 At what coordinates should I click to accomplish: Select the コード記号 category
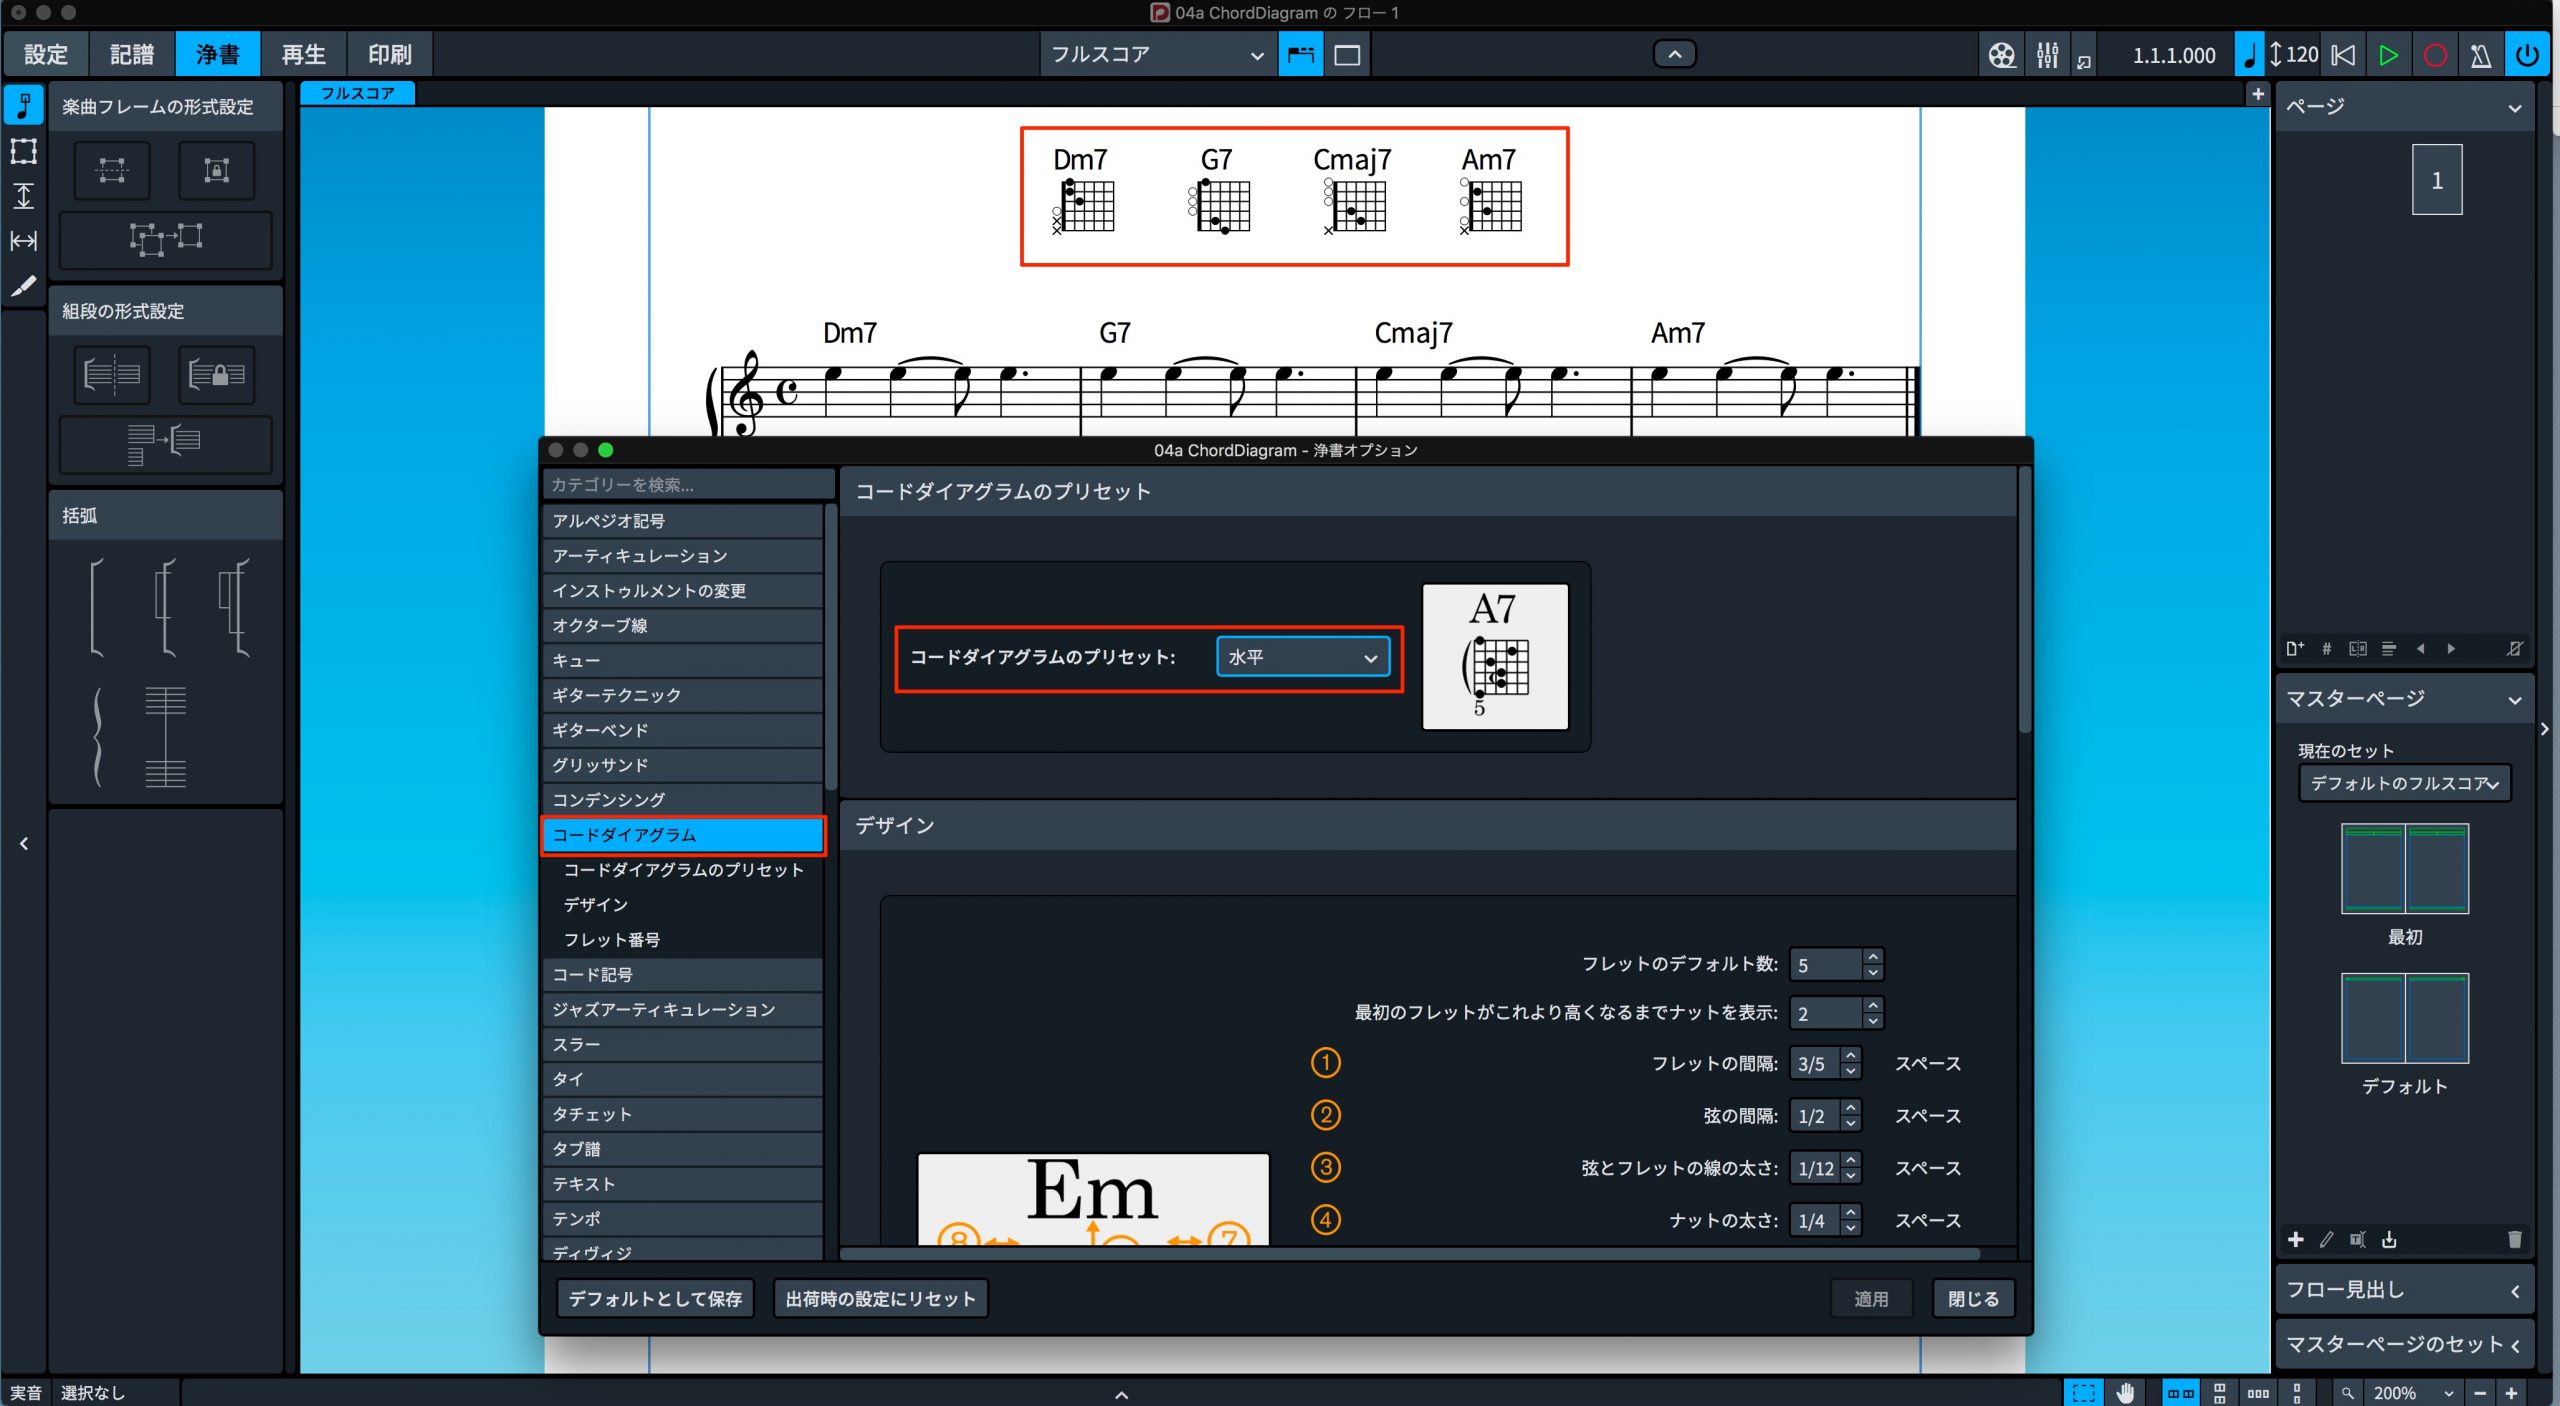click(683, 974)
